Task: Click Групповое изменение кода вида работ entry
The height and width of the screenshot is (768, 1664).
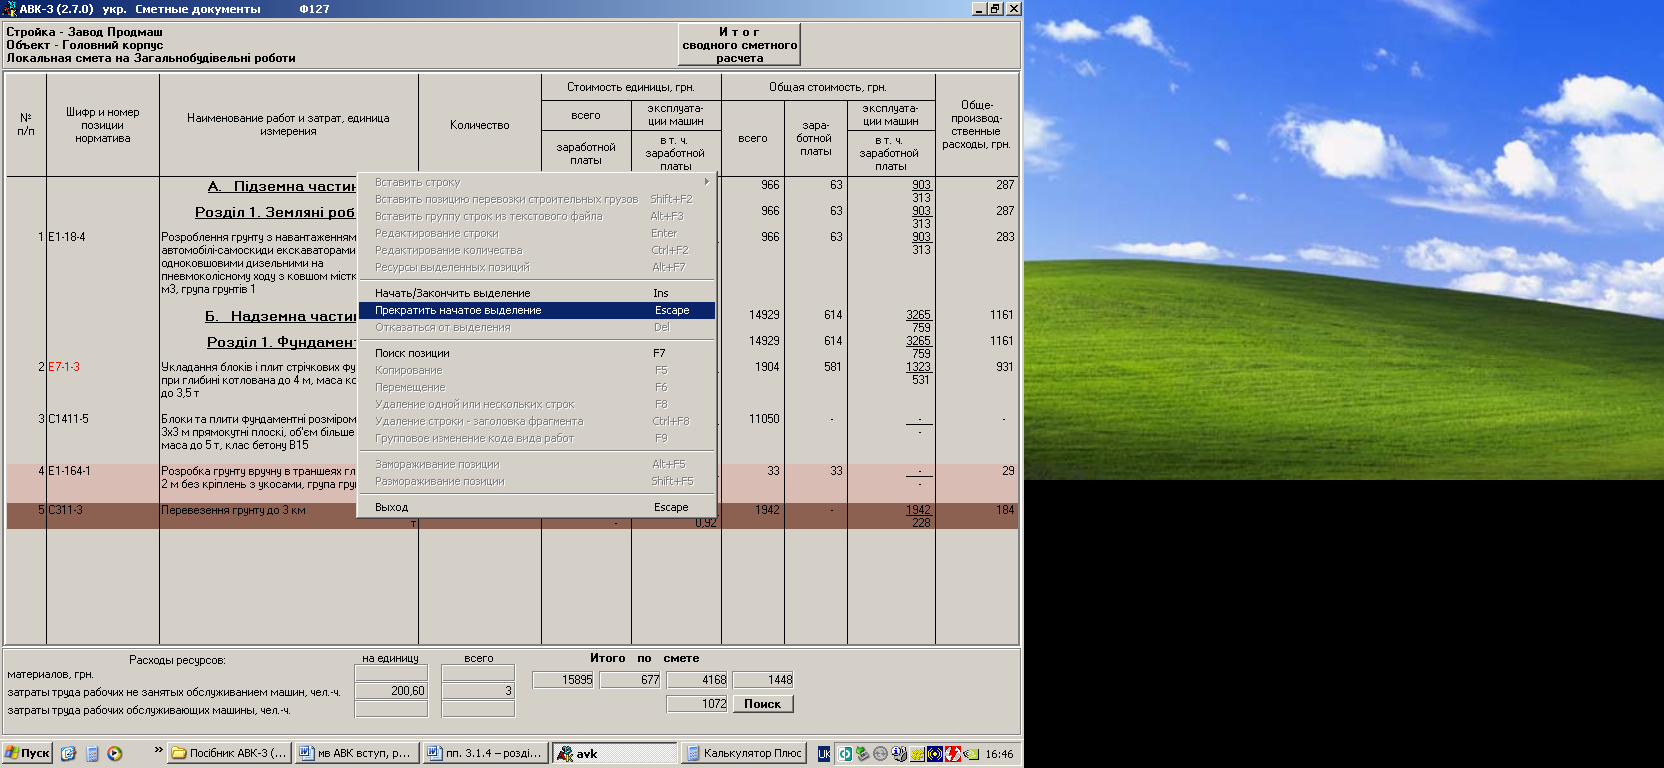Action: (537, 438)
